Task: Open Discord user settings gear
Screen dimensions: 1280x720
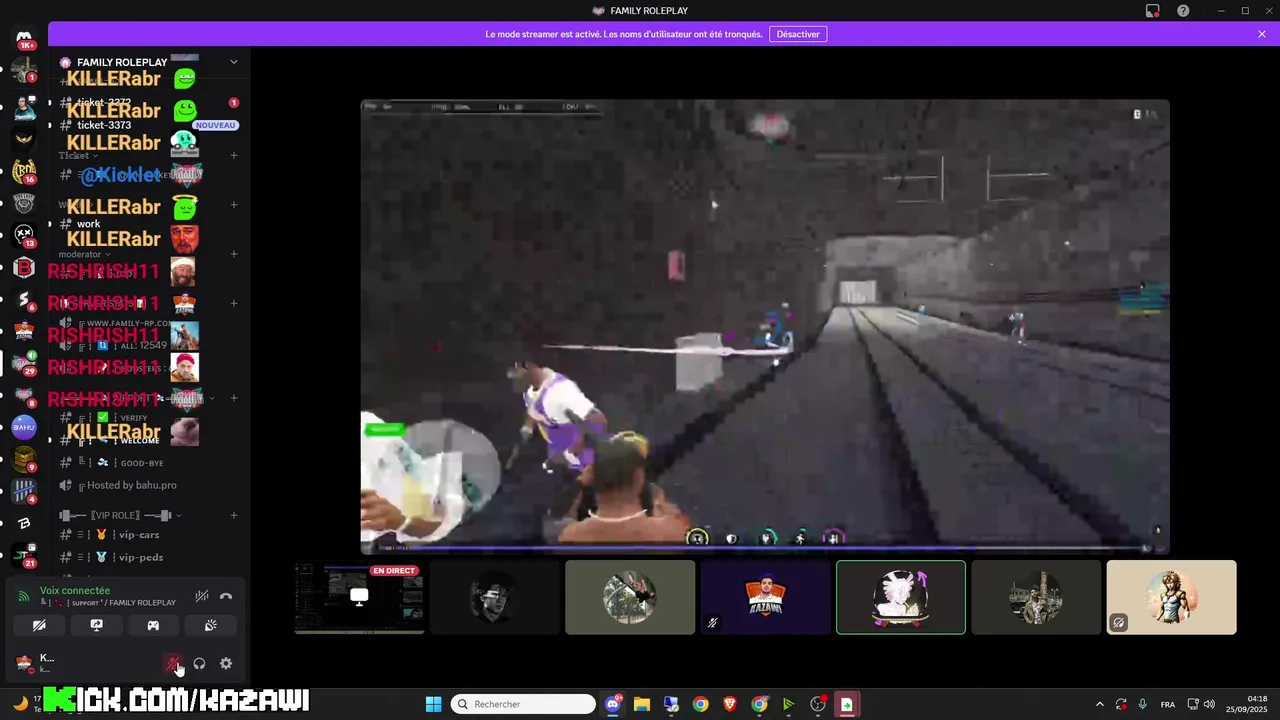Action: 226,663
